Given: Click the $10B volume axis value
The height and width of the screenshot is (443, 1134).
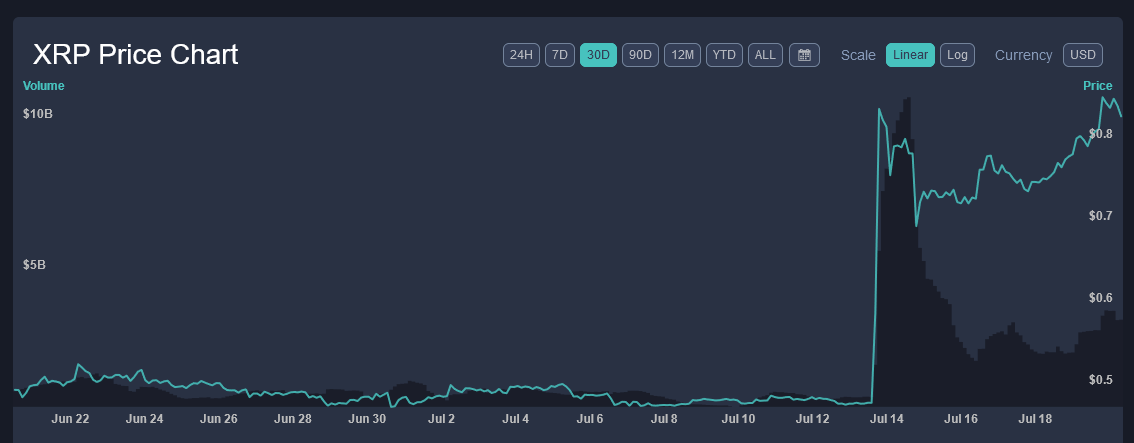Looking at the screenshot, I should (38, 114).
